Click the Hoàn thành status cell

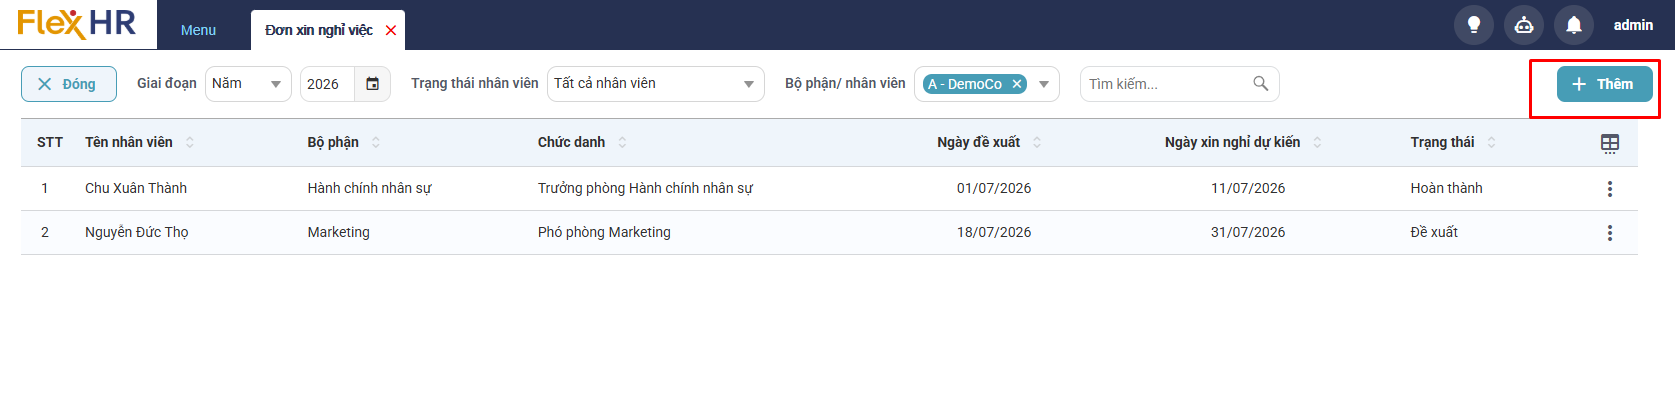pyautogui.click(x=1446, y=188)
